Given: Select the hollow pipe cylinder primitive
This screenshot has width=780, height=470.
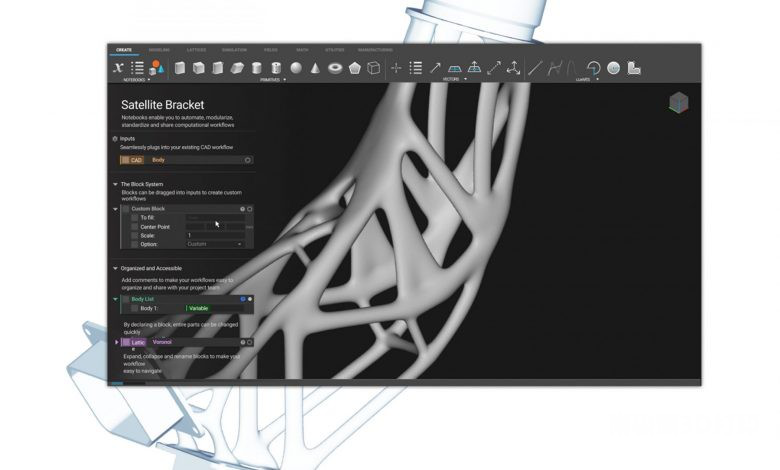Looking at the screenshot, I should (x=276, y=68).
